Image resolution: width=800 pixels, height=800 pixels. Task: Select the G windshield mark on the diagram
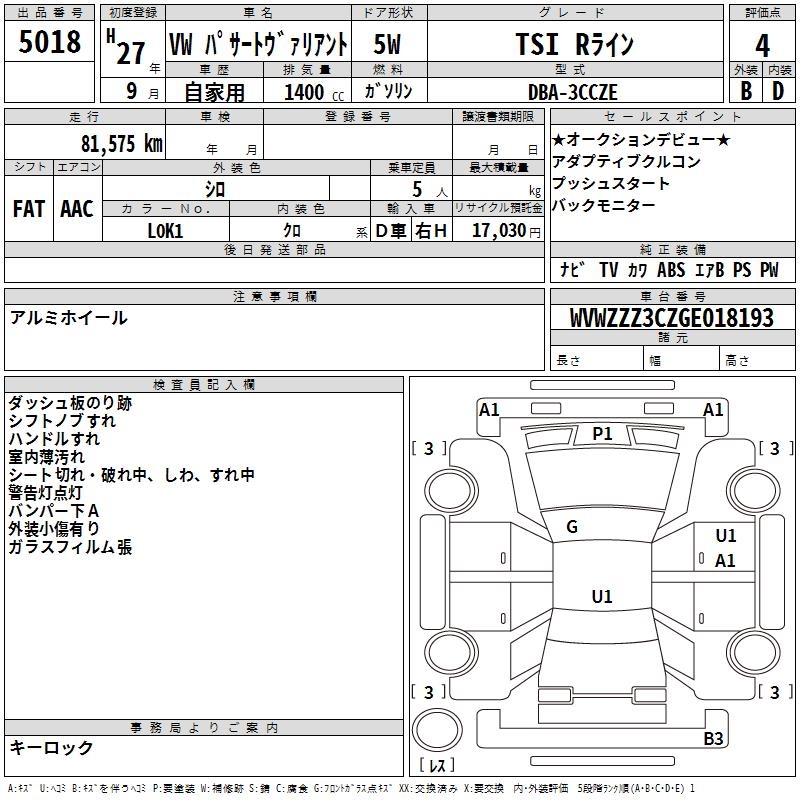pyautogui.click(x=572, y=527)
